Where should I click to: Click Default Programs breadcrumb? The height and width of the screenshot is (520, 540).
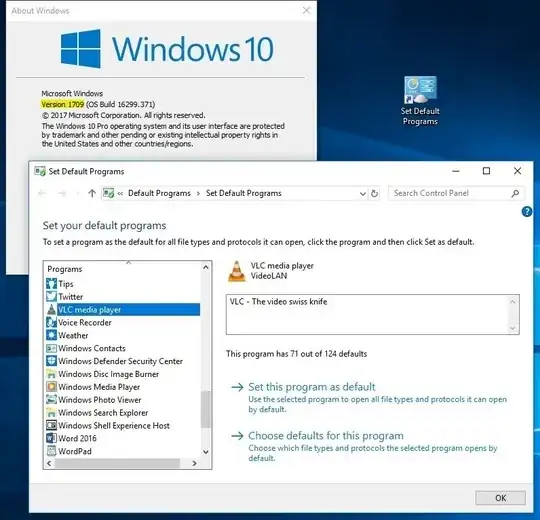coord(159,193)
